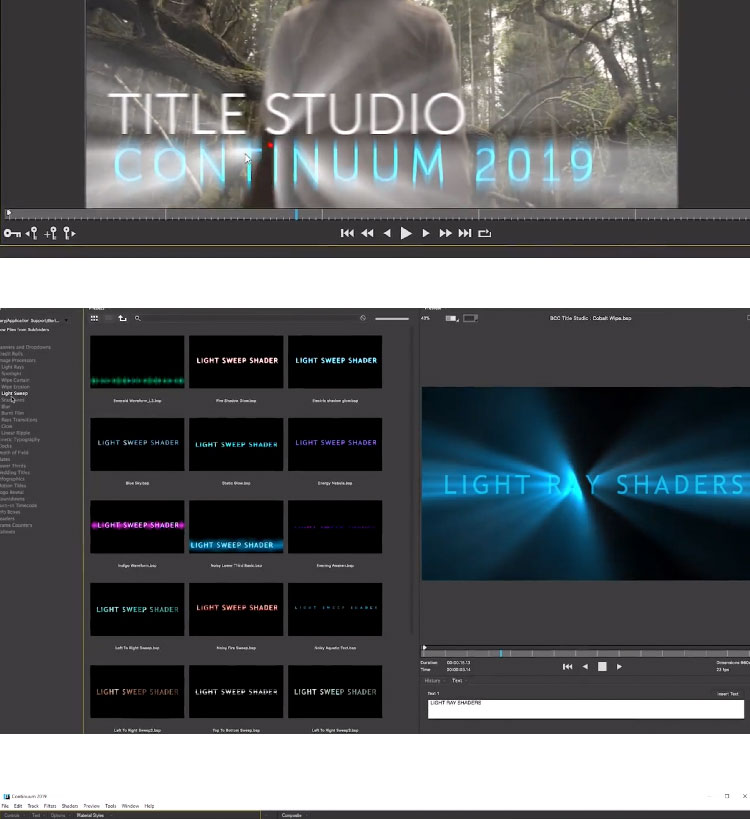Add a keyframe with the plus key icon
750x819 pixels.
pos(51,233)
